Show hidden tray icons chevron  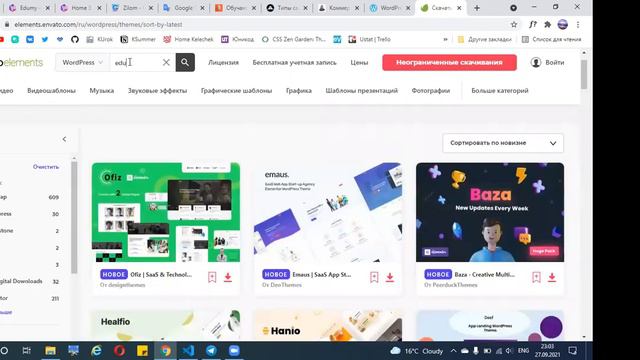pos(453,351)
